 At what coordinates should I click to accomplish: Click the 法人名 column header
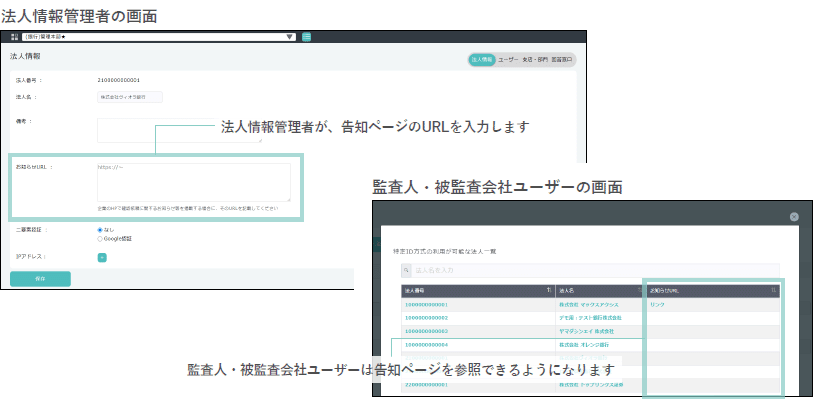601,291
